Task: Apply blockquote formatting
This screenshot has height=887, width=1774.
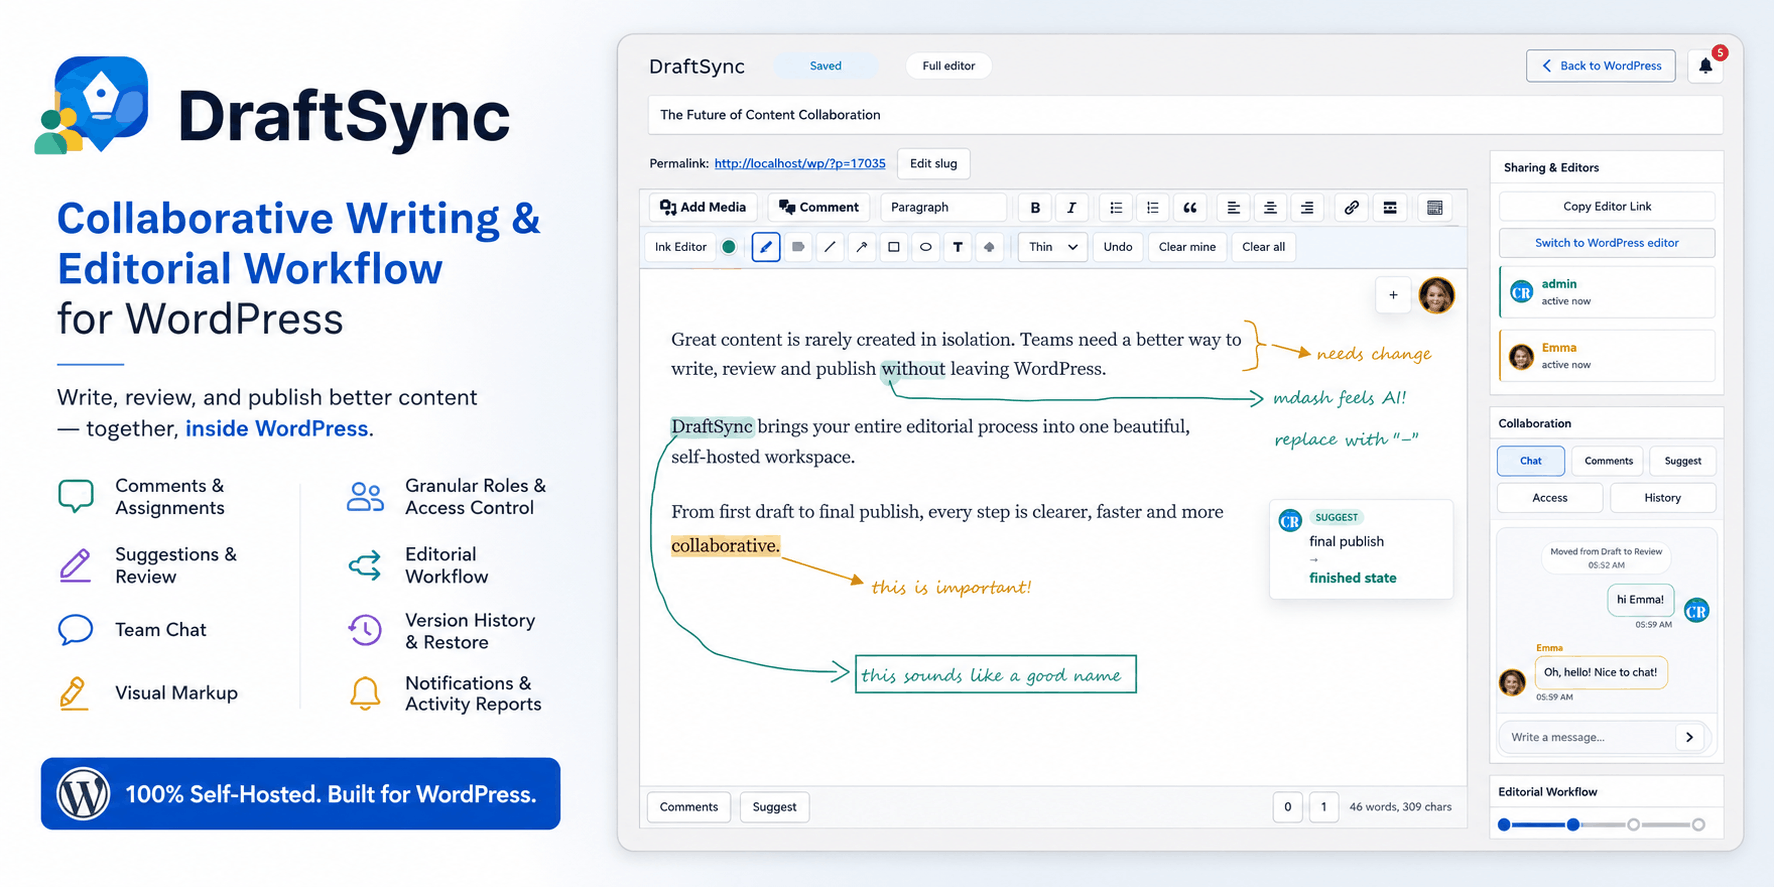Action: point(1190,207)
